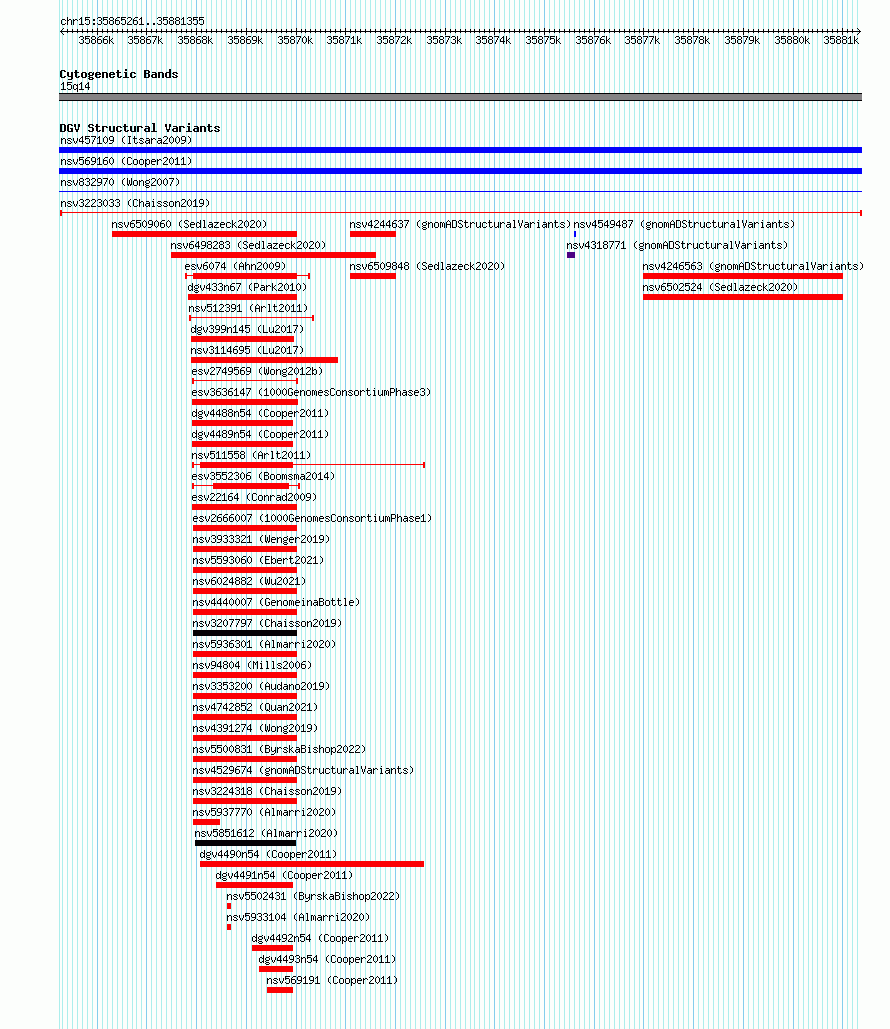
Task: Click nsv6024882 (Wu2021) label
Action: (x=249, y=581)
